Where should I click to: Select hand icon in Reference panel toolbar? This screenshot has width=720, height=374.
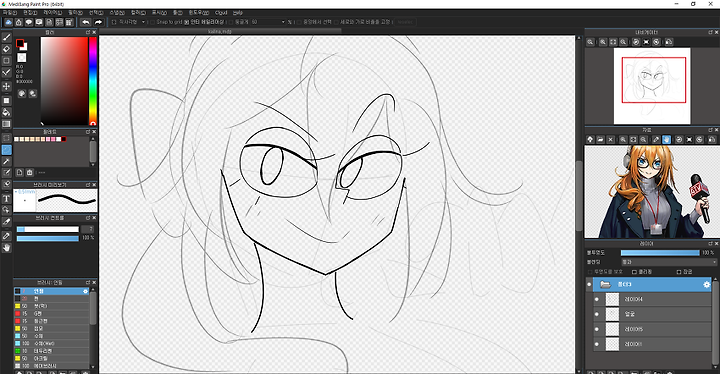[667, 139]
